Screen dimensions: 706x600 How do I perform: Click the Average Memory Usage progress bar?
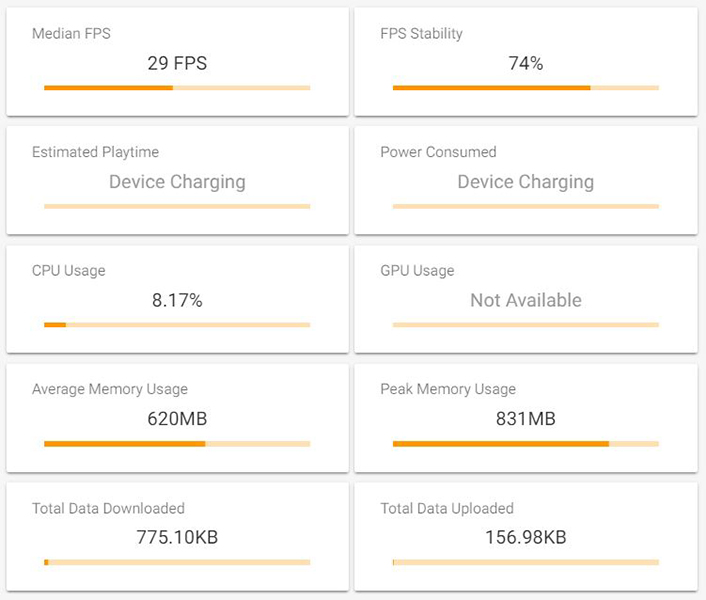click(x=177, y=443)
